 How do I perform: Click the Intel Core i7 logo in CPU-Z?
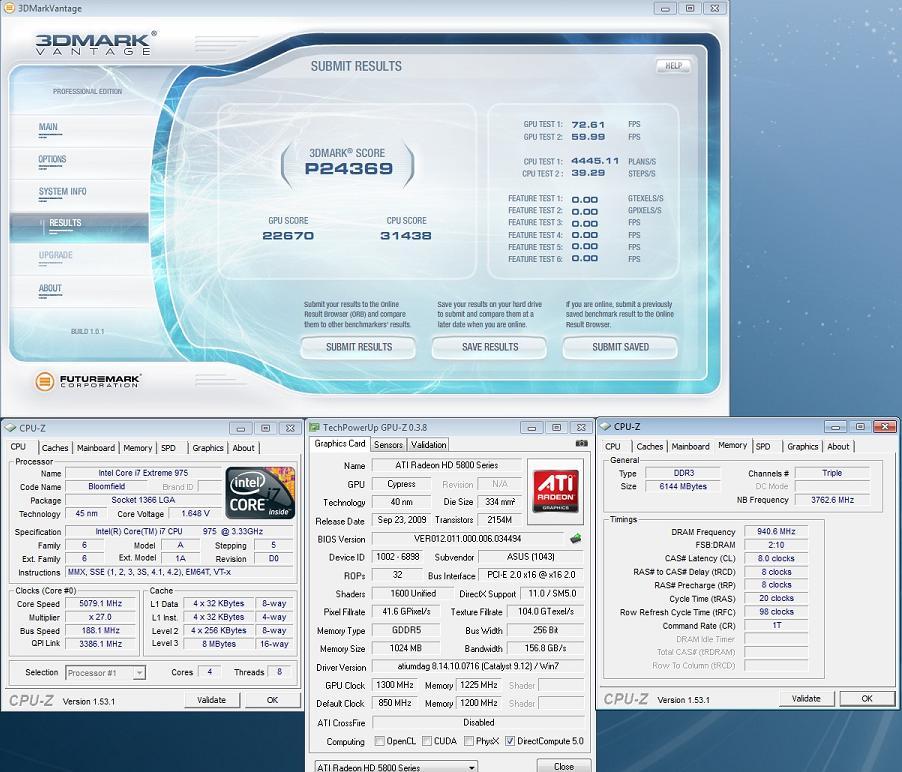point(260,492)
